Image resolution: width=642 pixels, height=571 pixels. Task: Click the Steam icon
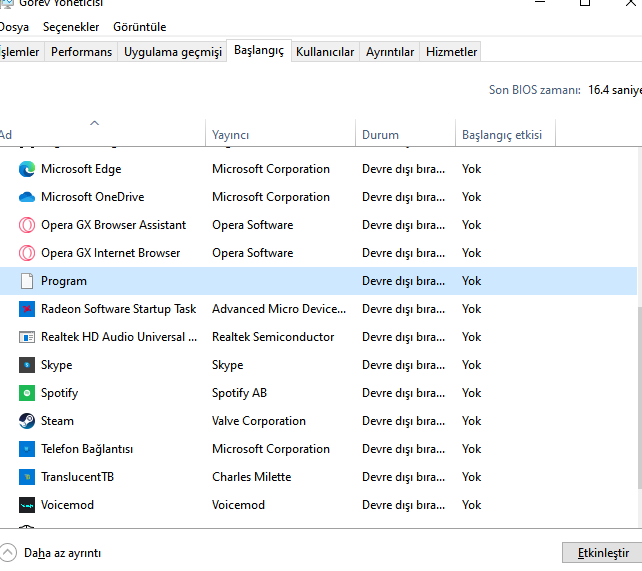(27, 421)
